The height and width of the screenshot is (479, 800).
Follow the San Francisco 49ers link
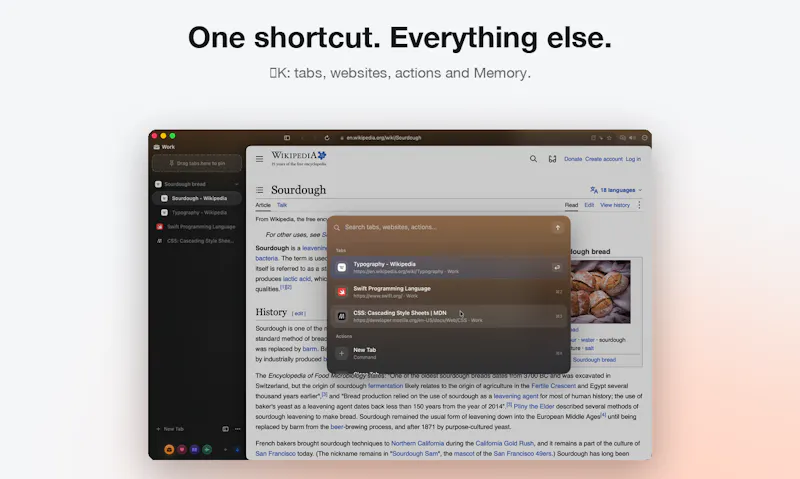pos(522,454)
